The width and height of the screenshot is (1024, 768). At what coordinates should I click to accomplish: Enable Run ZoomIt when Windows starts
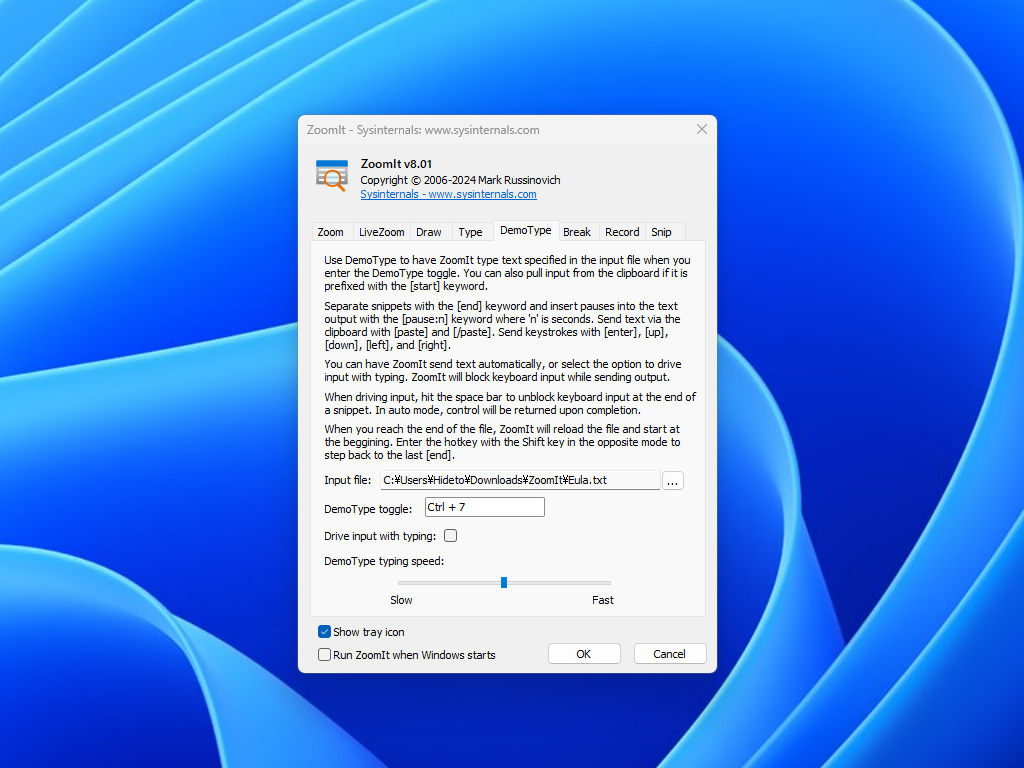(x=324, y=654)
